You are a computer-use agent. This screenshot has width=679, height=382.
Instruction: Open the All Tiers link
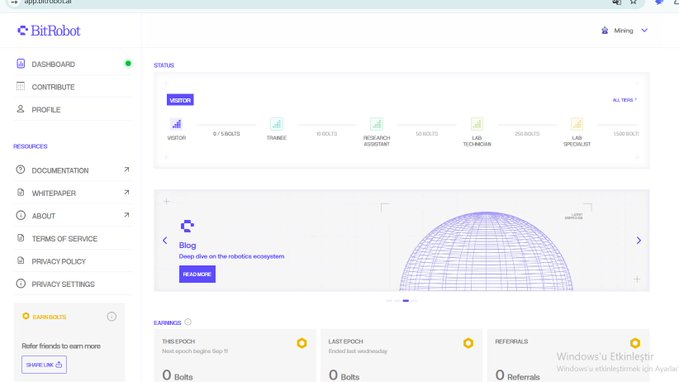[624, 100]
